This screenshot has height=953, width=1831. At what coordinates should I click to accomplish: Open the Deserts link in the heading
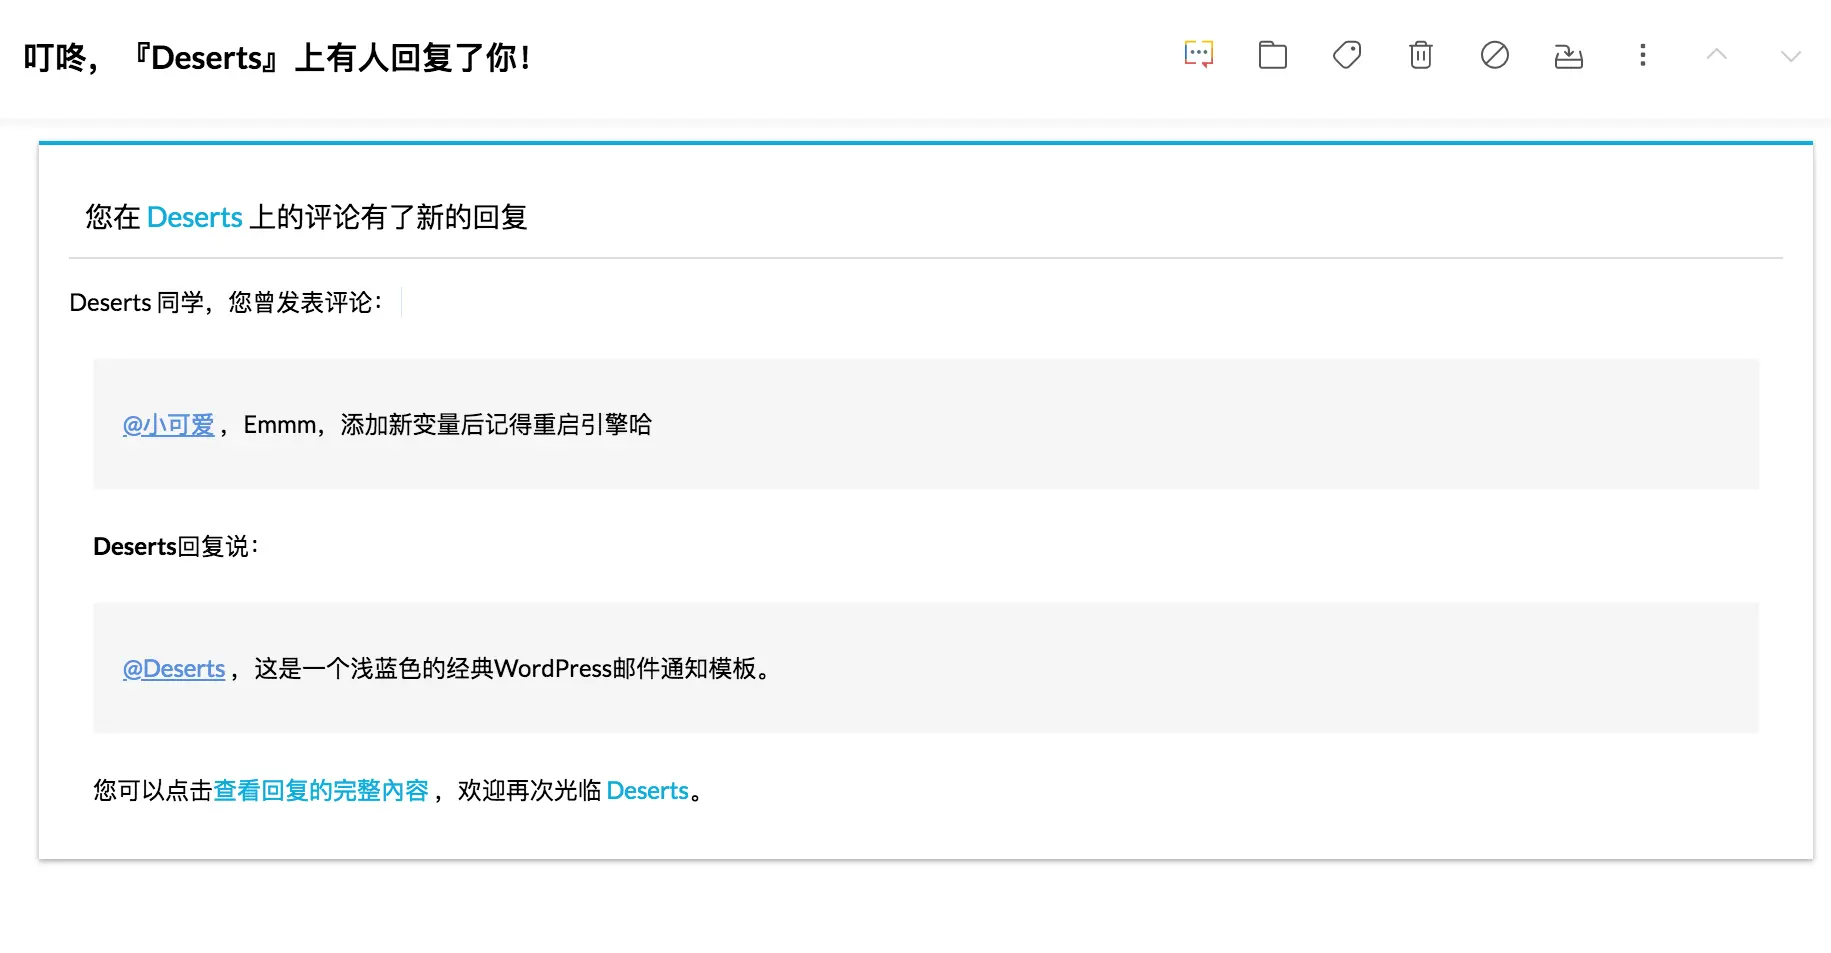[195, 217]
